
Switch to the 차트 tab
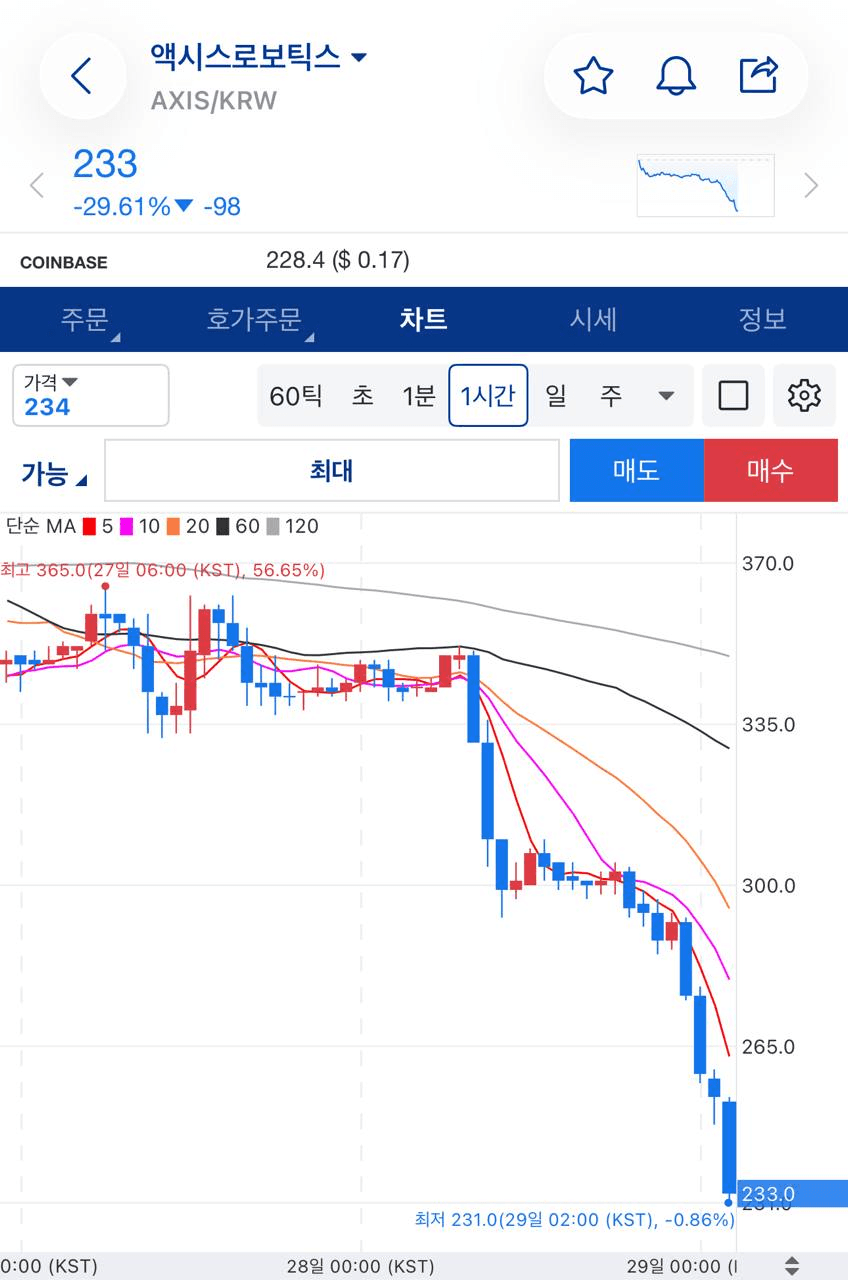pyautogui.click(x=424, y=319)
